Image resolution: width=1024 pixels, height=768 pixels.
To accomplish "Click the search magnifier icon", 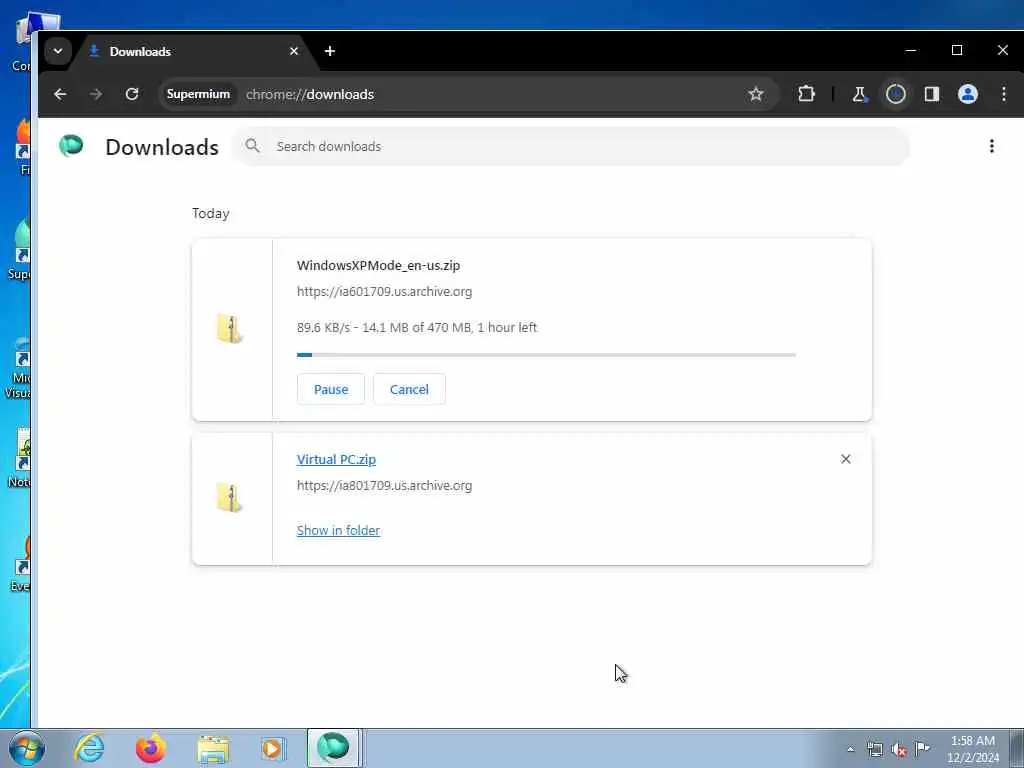I will tap(253, 146).
